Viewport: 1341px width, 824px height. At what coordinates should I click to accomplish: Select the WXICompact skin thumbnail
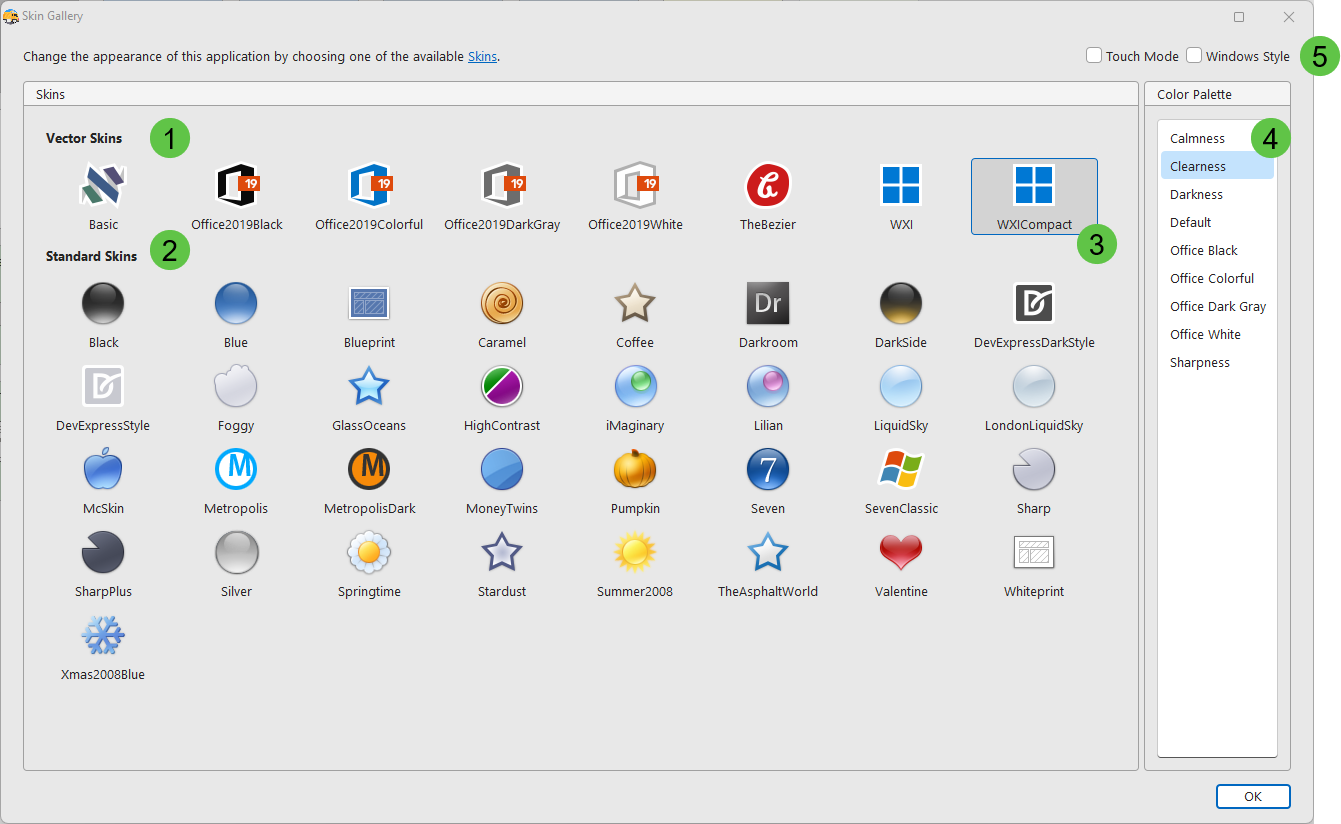click(x=1034, y=196)
